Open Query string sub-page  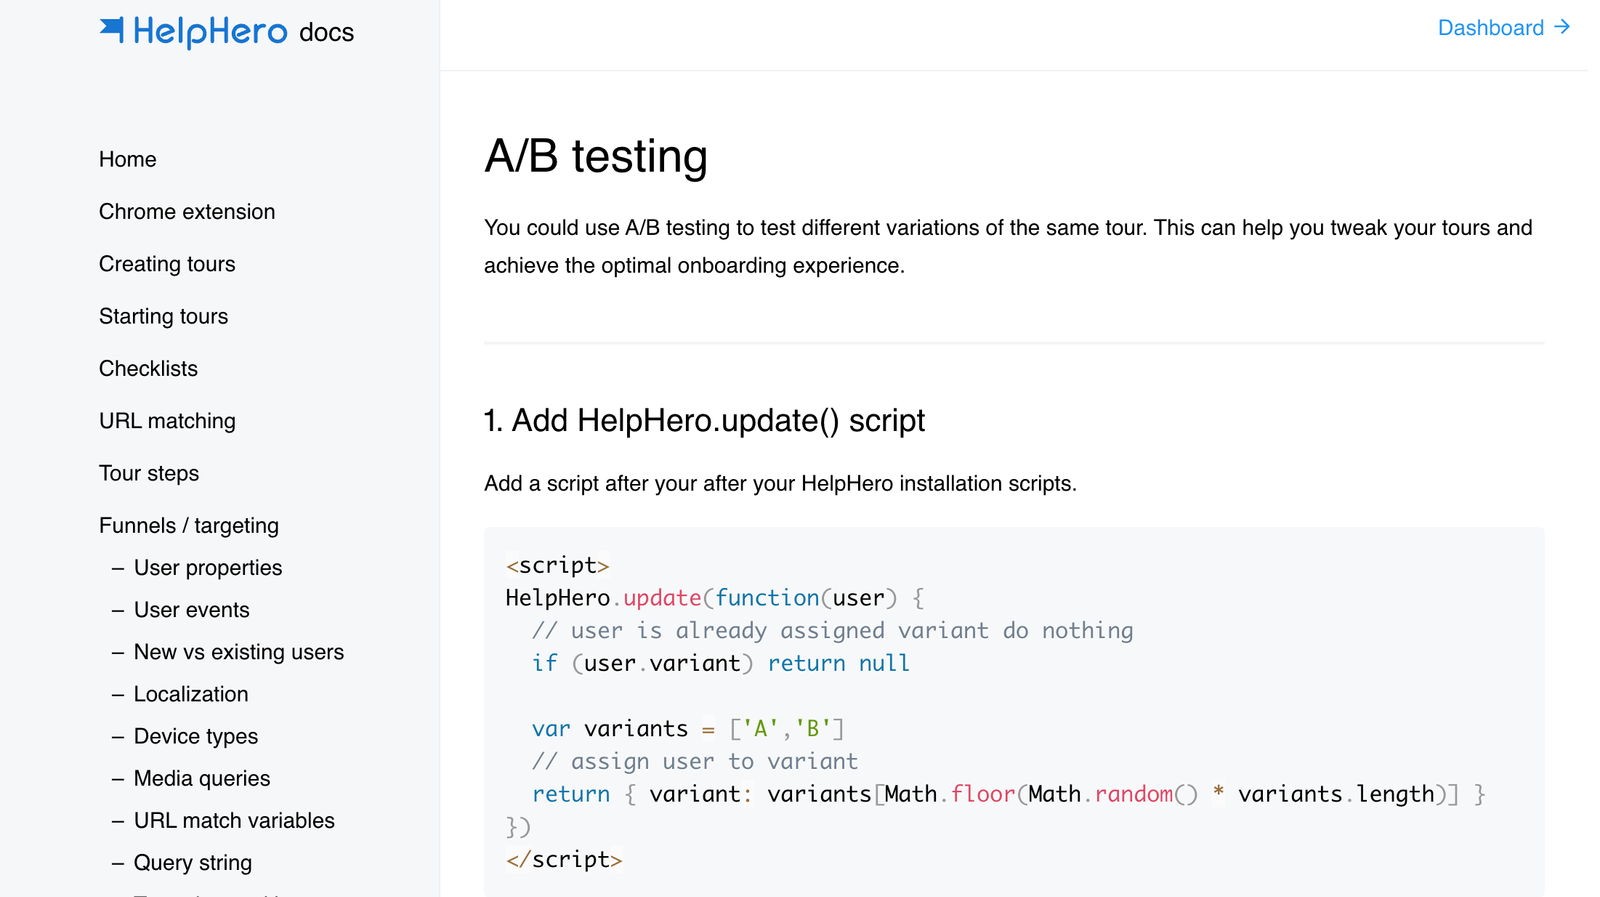pos(193,863)
